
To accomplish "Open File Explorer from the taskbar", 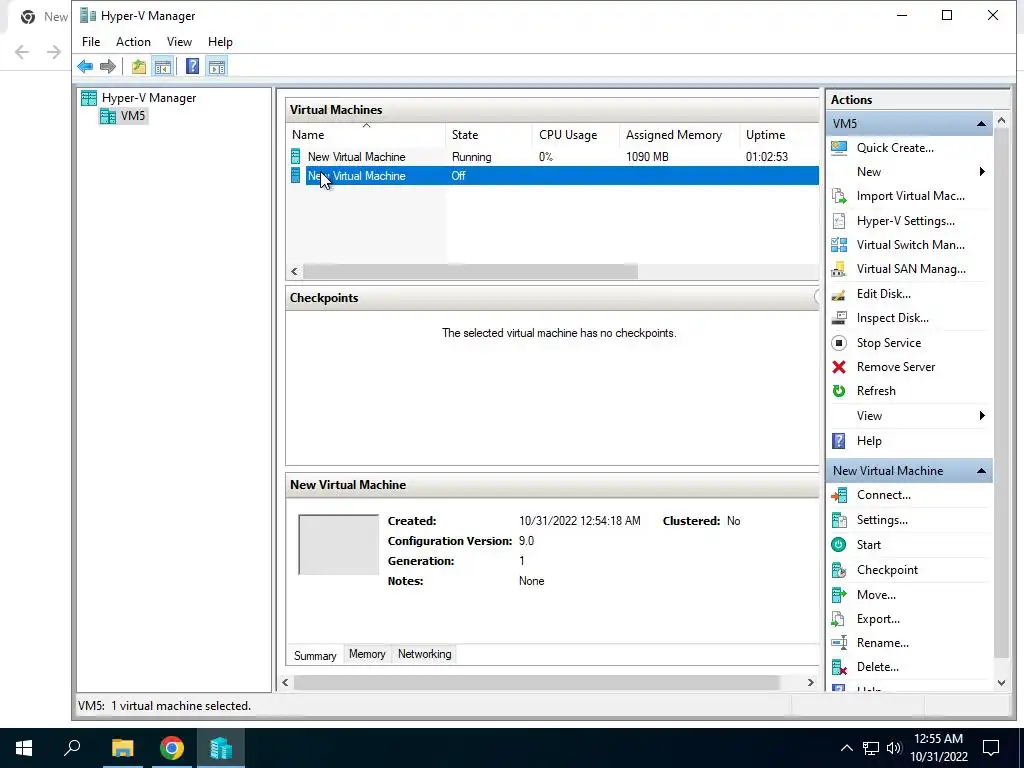I will (122, 748).
